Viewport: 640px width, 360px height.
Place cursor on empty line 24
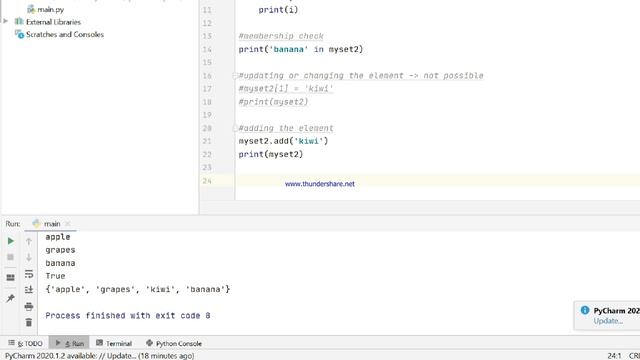click(438, 181)
